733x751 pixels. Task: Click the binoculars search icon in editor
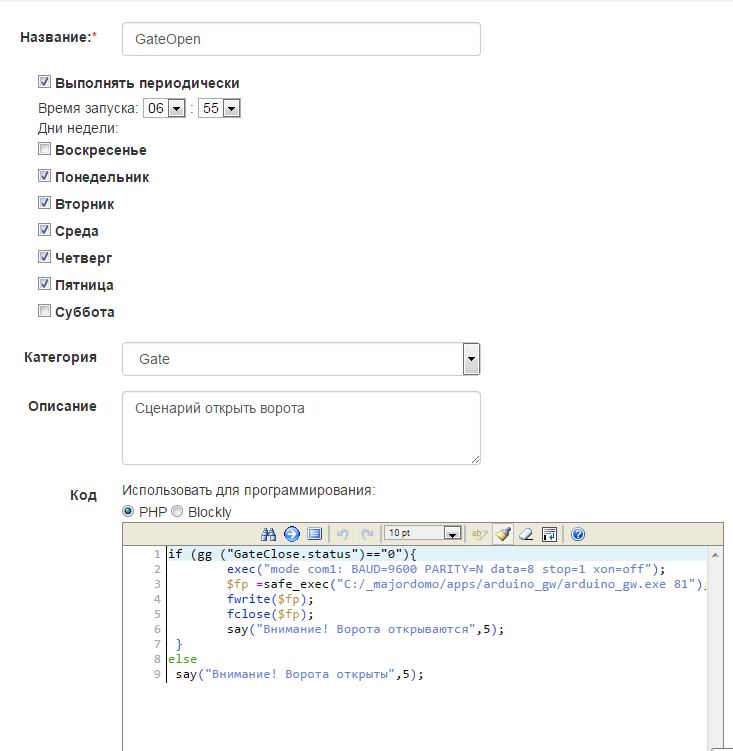[x=268, y=534]
